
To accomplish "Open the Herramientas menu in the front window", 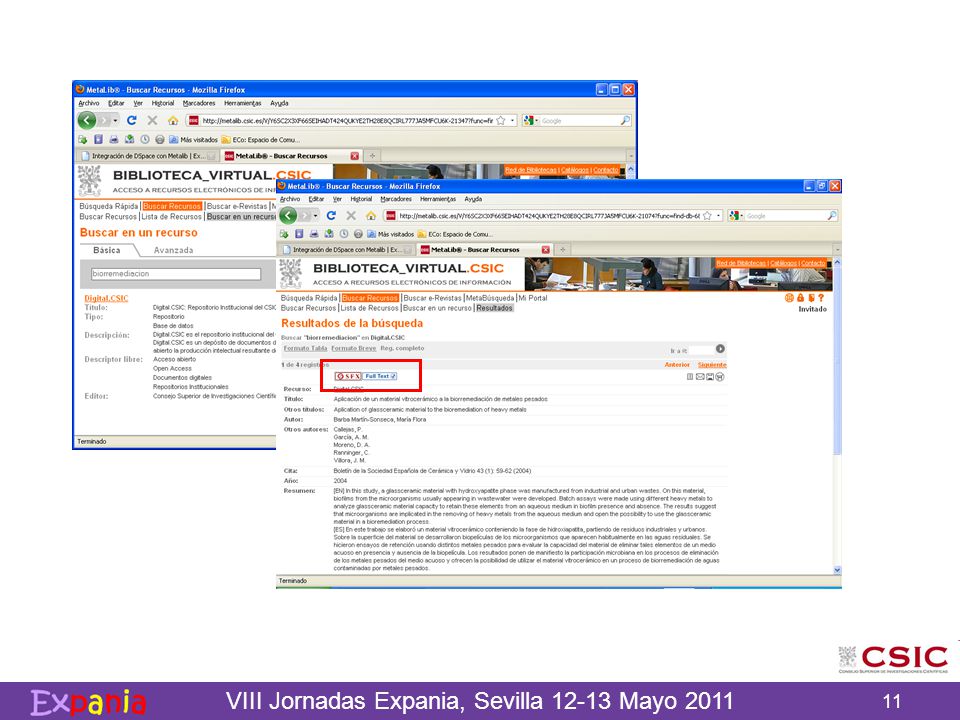I will point(438,199).
